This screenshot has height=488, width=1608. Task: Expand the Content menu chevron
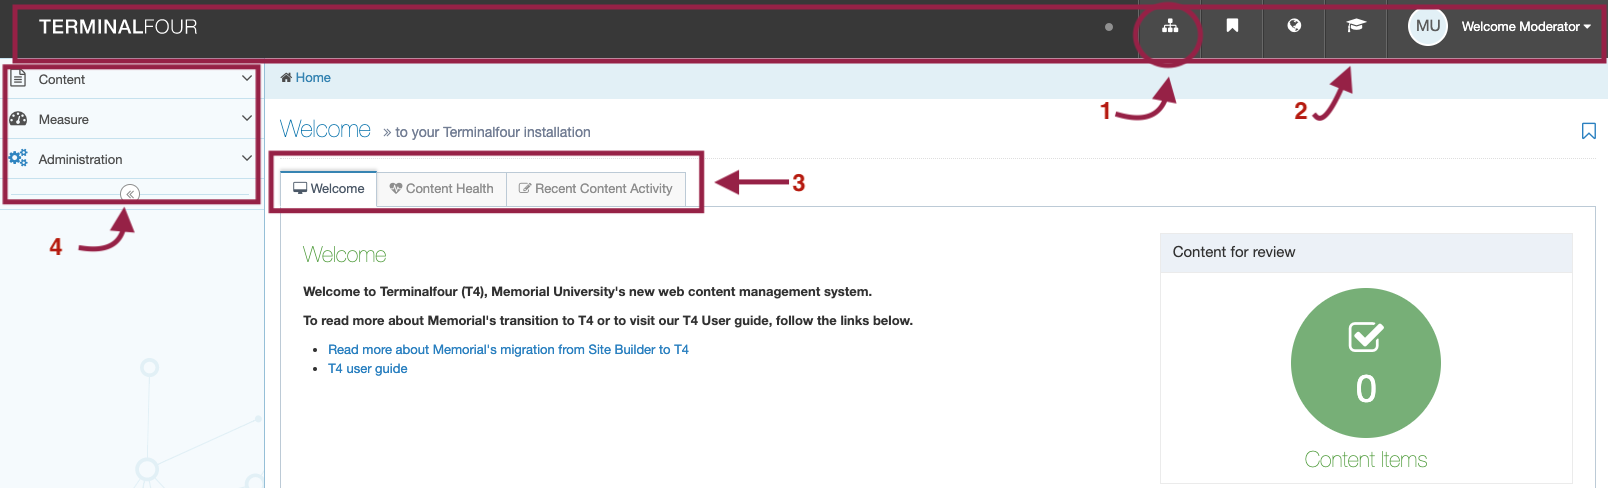tap(247, 78)
